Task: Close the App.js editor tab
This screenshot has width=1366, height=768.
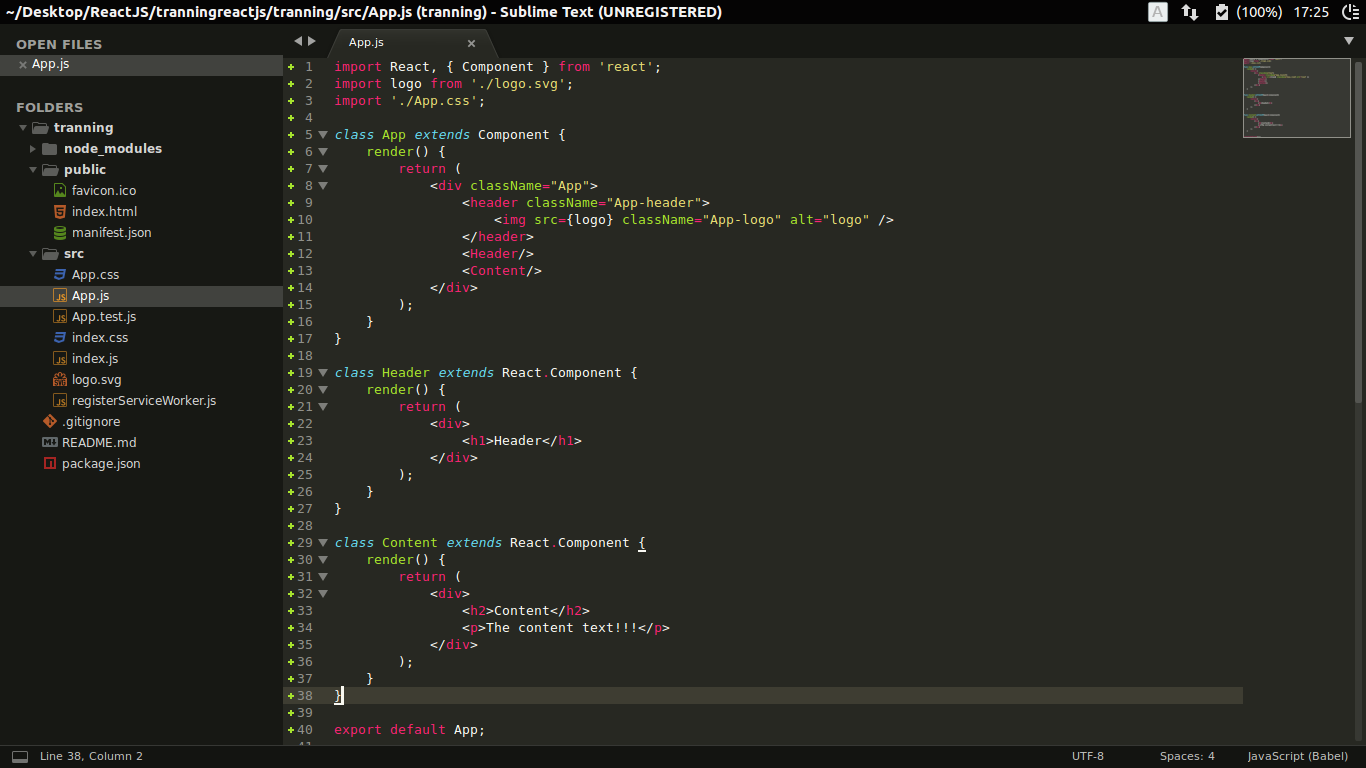Action: [x=471, y=43]
